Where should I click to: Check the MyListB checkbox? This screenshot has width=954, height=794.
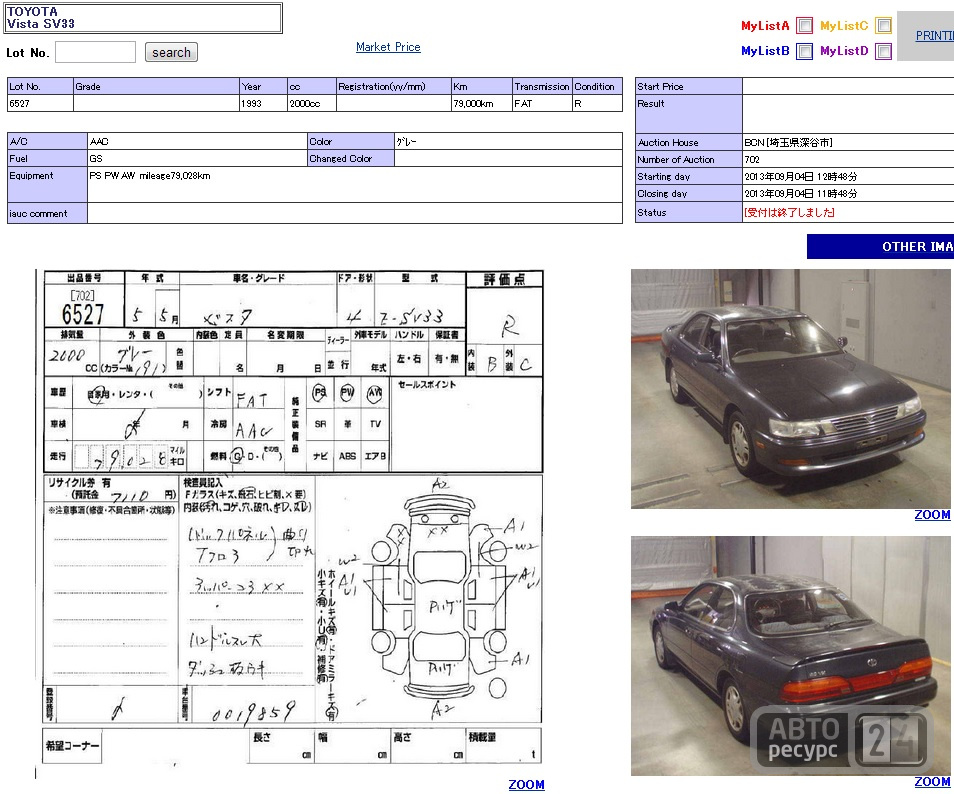point(804,51)
